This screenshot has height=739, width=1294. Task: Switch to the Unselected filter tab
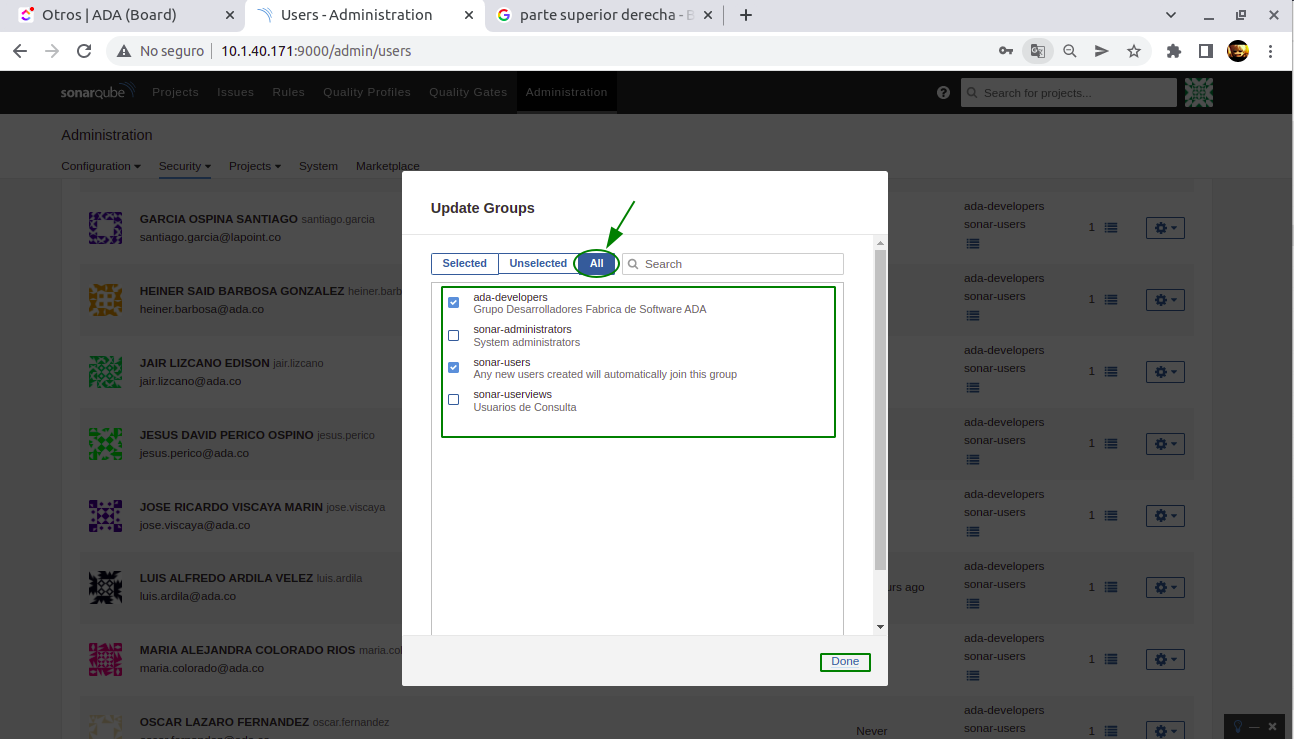point(538,263)
